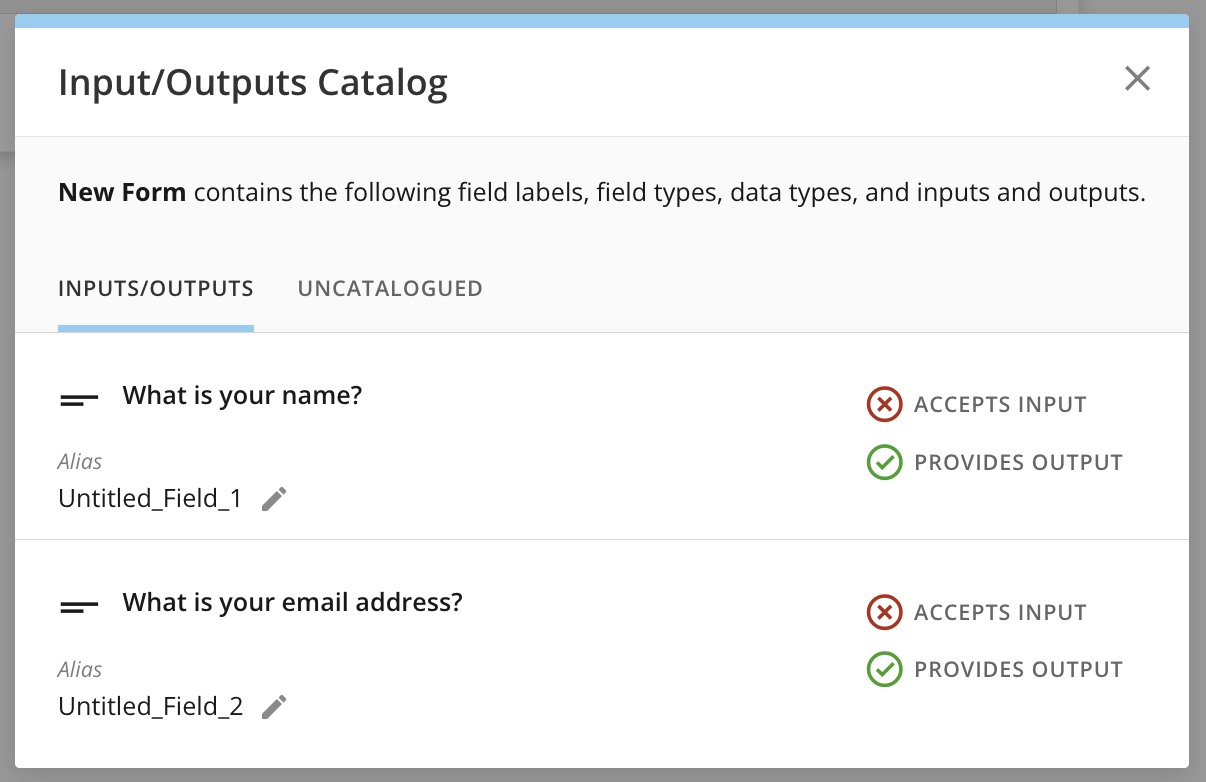The width and height of the screenshot is (1206, 782).
Task: Switch to the INPUTS/OUTPUTS tab
Action: pos(156,289)
